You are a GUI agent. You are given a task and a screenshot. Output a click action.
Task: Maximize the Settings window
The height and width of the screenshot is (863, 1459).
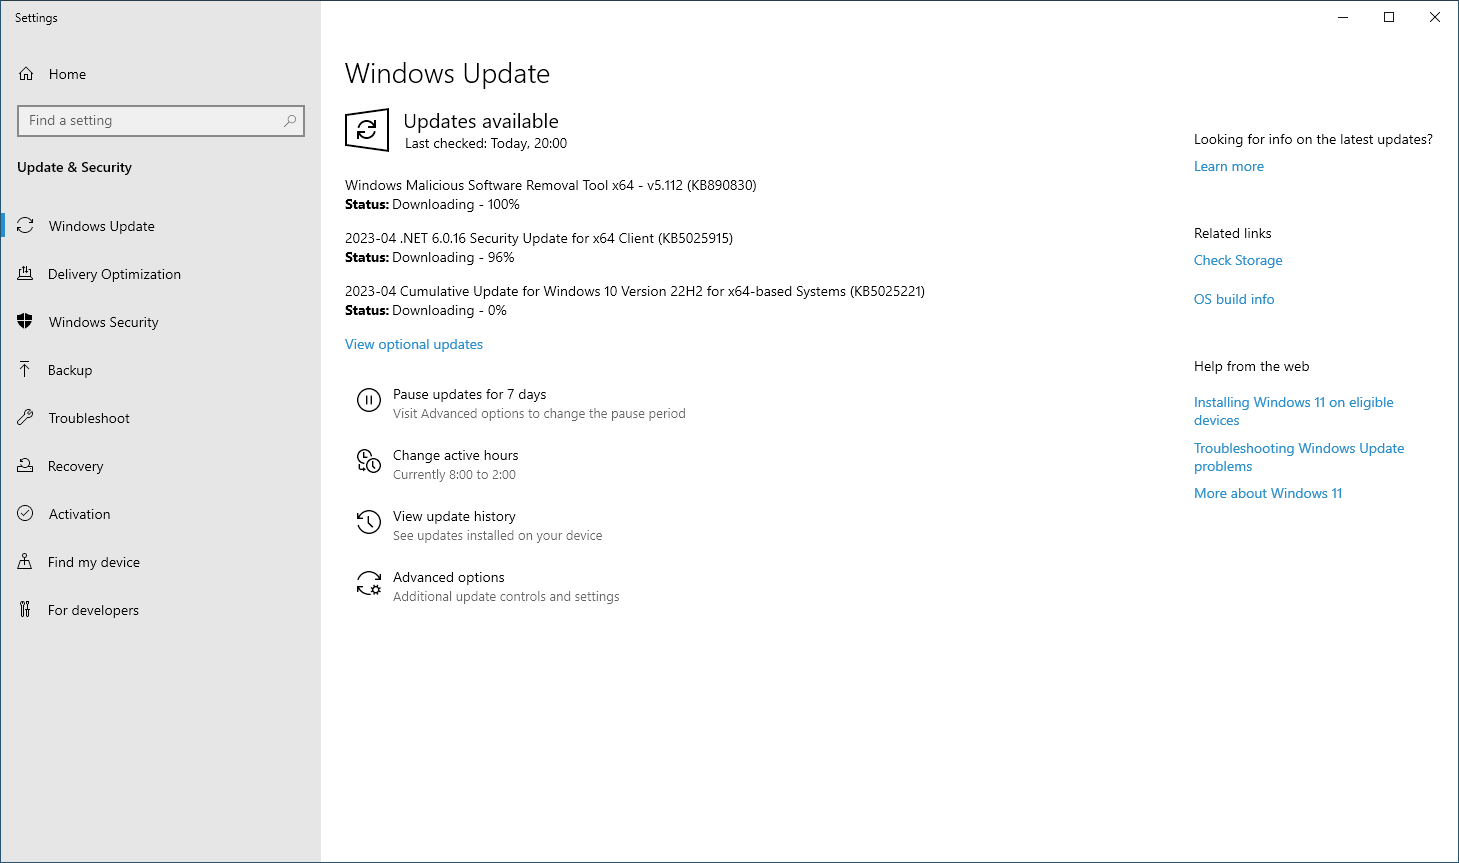click(x=1389, y=17)
